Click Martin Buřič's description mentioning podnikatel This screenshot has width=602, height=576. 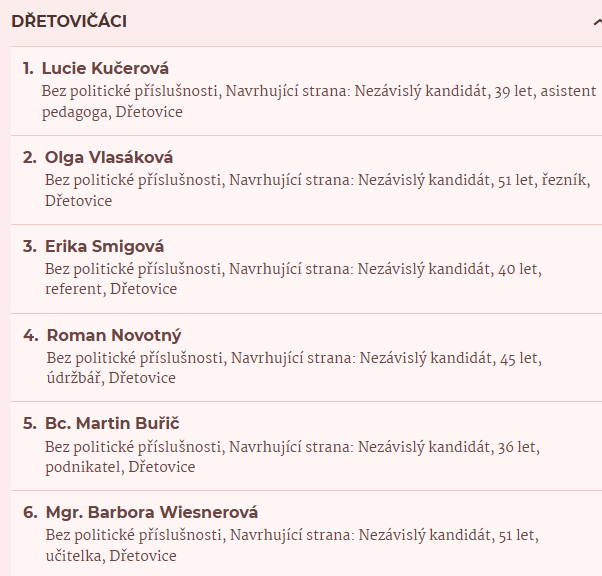(x=293, y=457)
